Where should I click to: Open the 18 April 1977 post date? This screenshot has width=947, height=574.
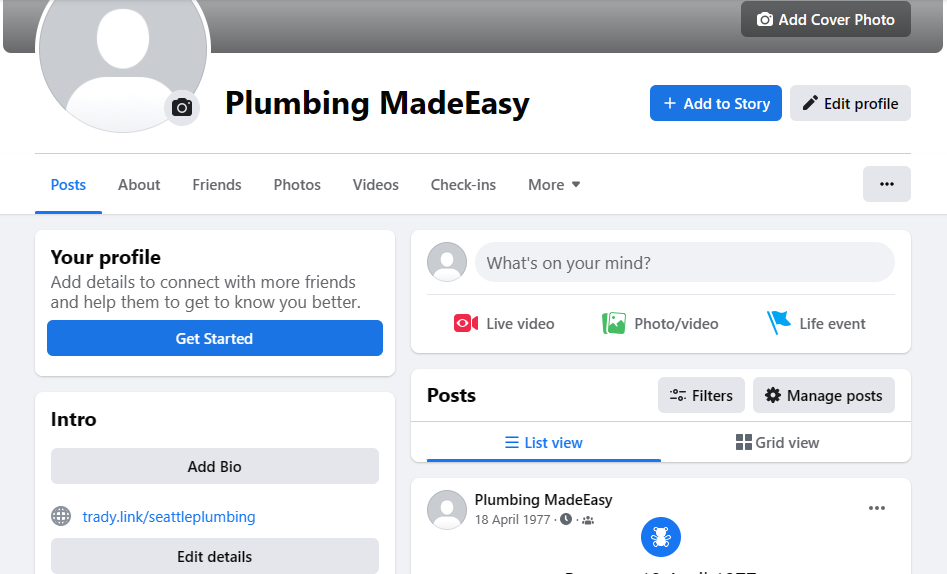tap(512, 520)
